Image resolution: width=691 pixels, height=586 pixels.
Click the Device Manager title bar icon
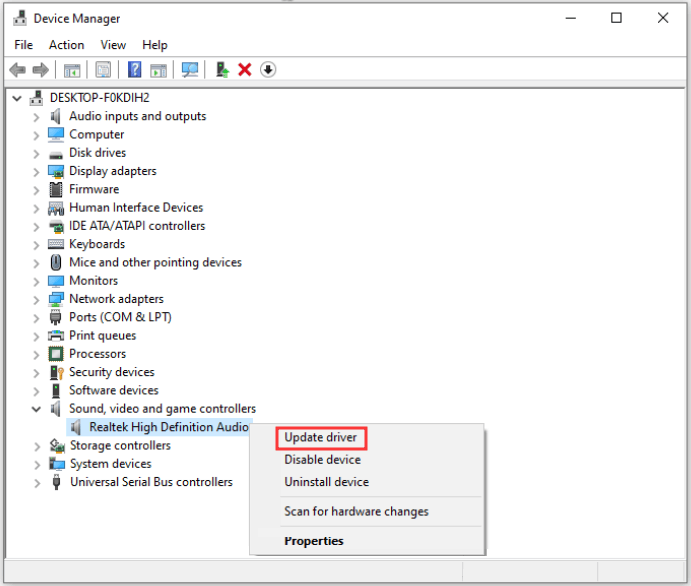19,18
